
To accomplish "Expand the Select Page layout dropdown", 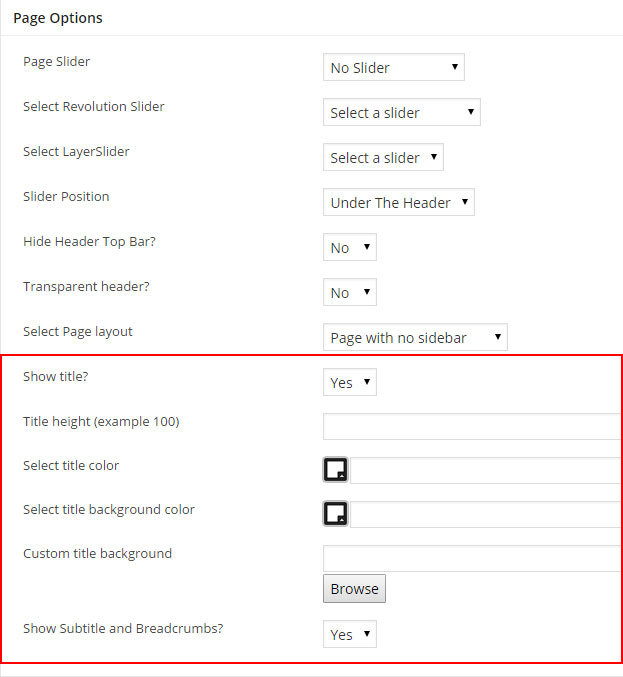I will 415,338.
